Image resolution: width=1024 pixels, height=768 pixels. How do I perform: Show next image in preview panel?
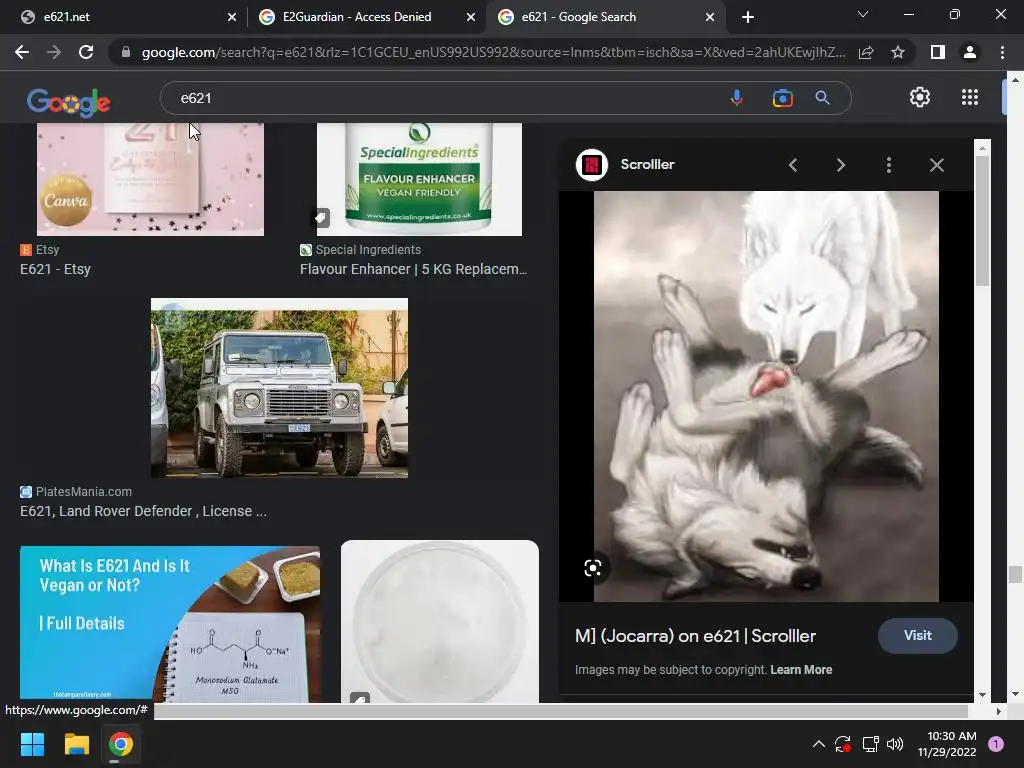point(840,165)
